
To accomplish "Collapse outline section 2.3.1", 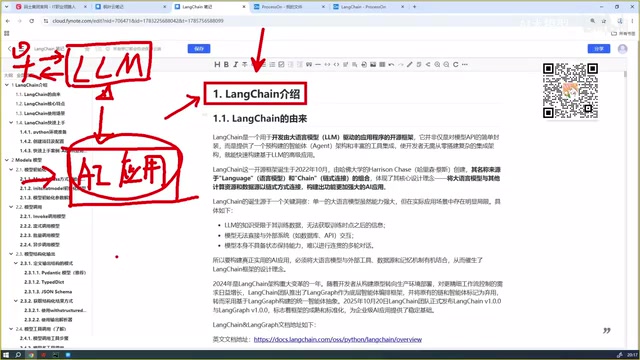I will [16, 263].
